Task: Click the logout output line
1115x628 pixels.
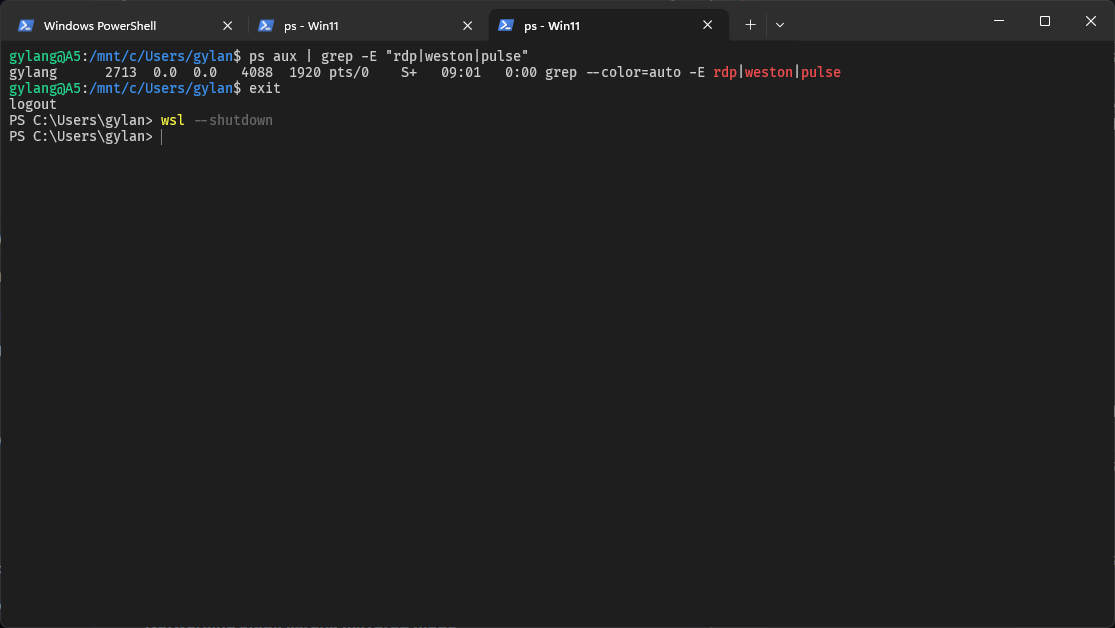Action: pos(33,105)
